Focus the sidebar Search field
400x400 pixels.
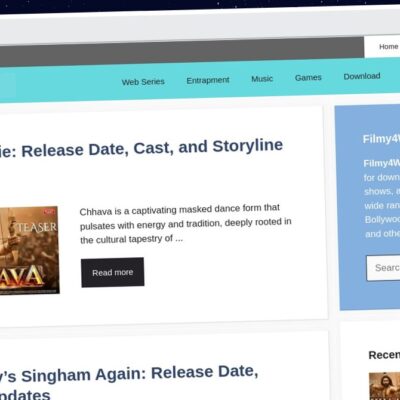click(x=383, y=268)
